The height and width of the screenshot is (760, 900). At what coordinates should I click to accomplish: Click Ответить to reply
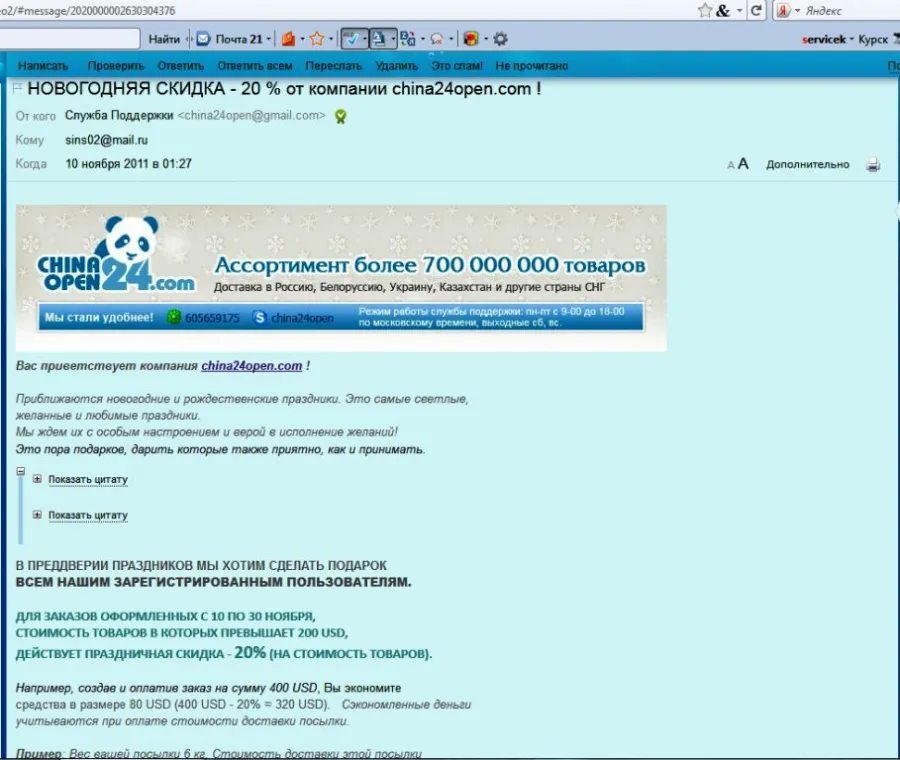[x=181, y=66]
